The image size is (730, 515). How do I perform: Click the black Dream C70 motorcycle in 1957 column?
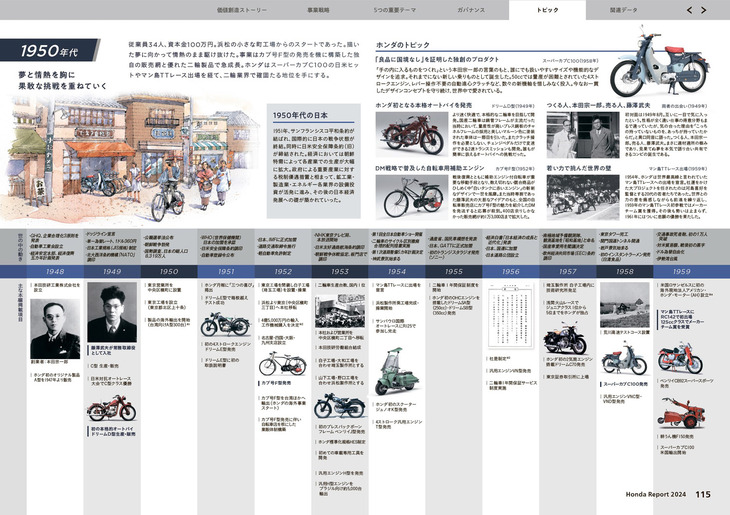pyautogui.click(x=565, y=340)
